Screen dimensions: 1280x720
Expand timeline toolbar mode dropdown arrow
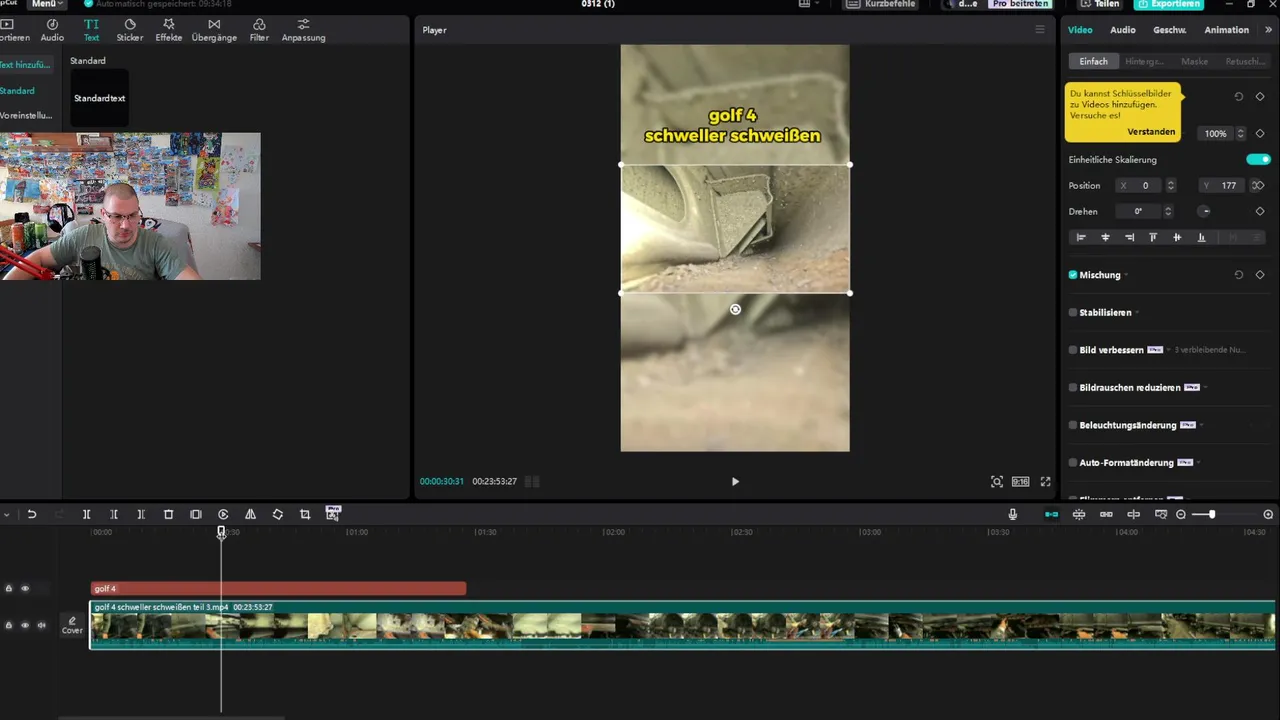point(6,514)
